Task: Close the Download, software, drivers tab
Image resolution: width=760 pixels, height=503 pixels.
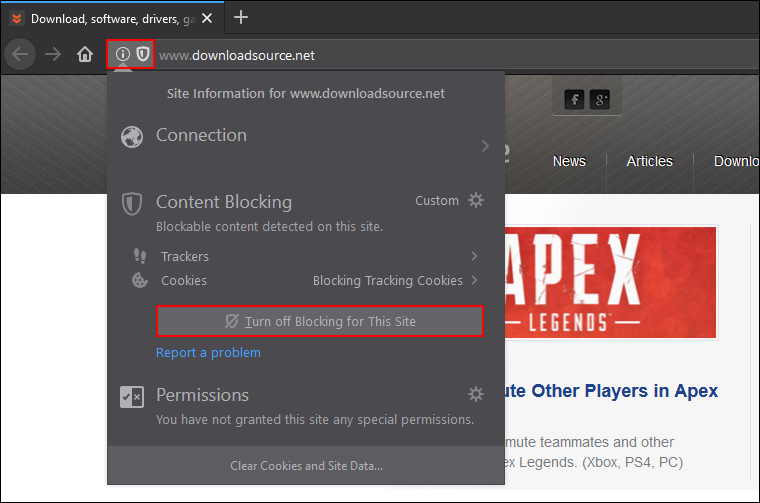Action: [x=207, y=18]
